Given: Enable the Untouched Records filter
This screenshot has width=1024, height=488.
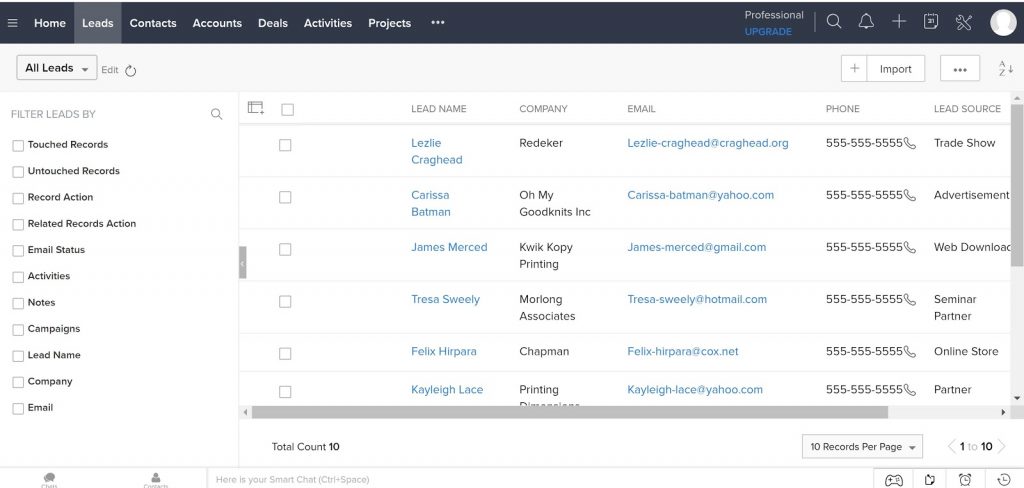Looking at the screenshot, I should tap(18, 172).
